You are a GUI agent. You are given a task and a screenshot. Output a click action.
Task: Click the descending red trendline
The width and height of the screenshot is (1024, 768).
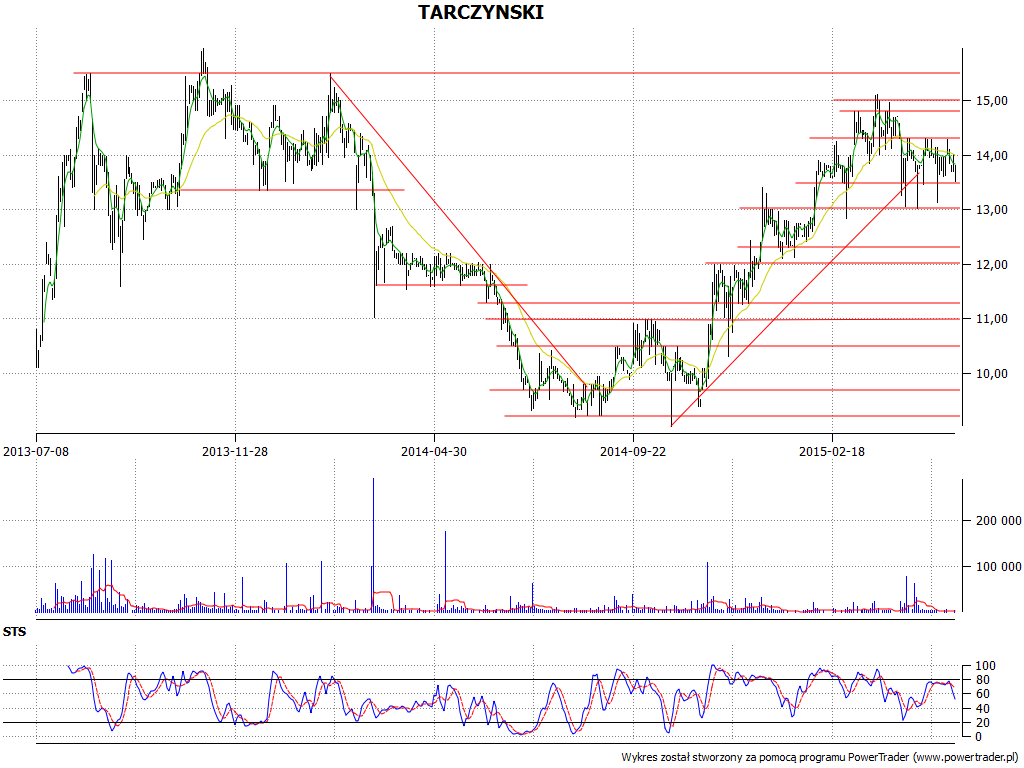click(x=457, y=229)
